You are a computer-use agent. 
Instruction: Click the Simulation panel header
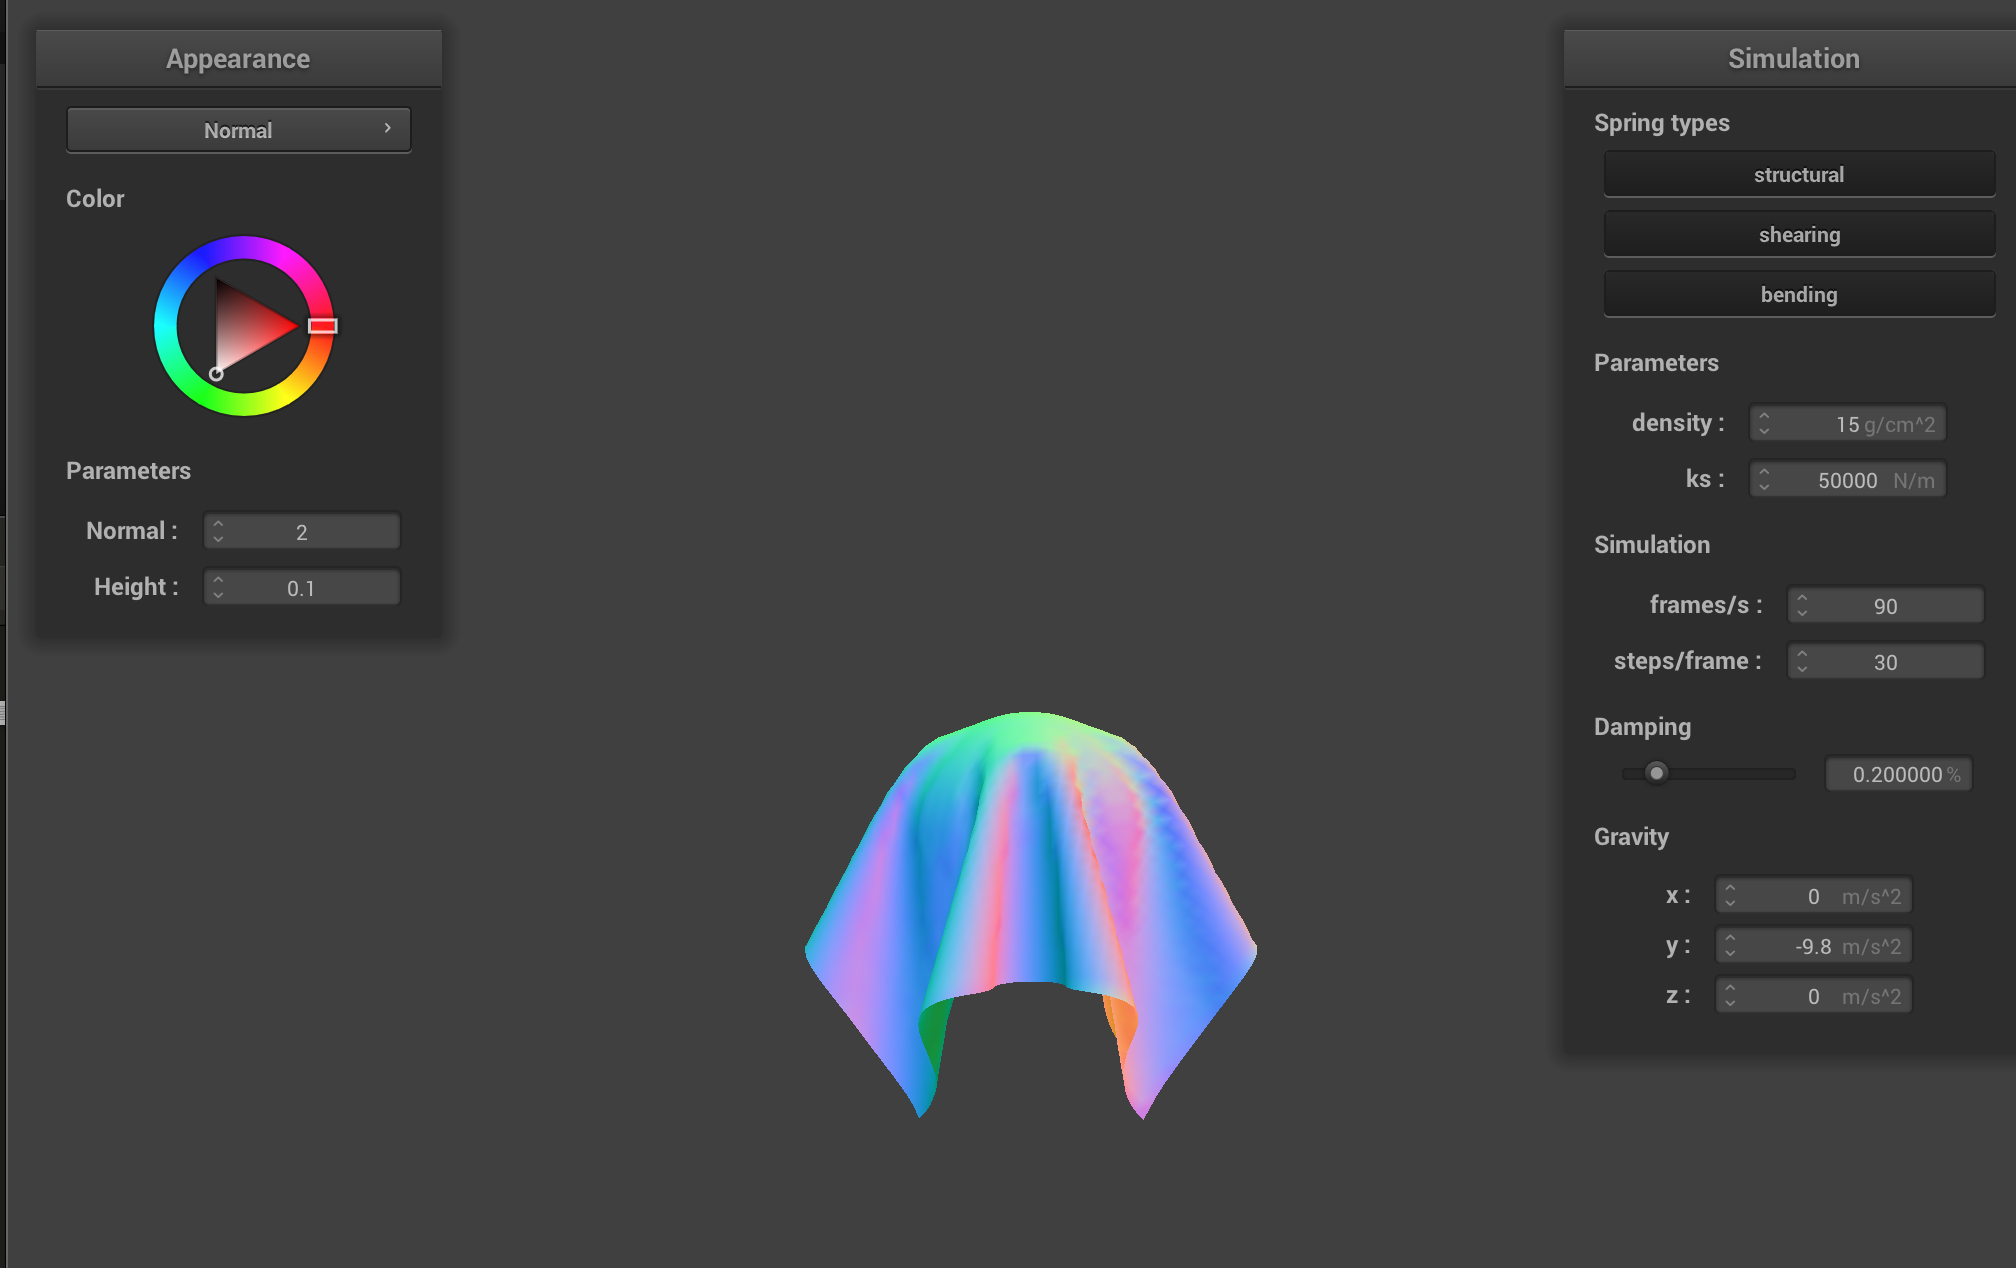(1793, 59)
